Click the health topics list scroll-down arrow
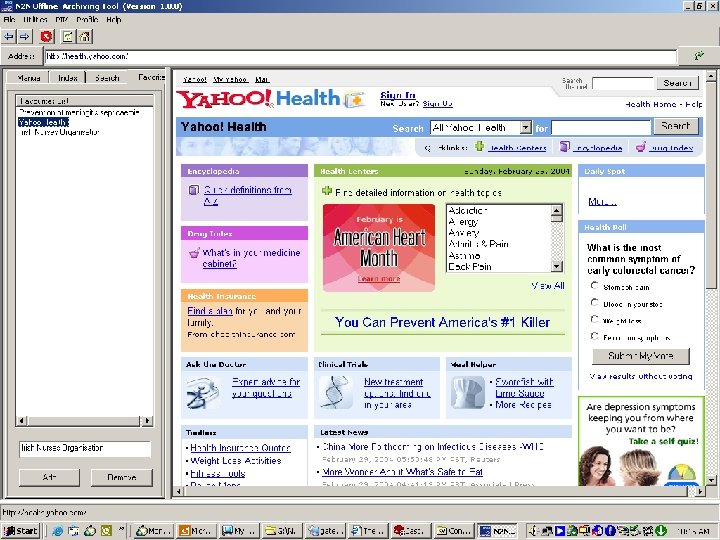The width and height of the screenshot is (720, 540). (x=557, y=266)
